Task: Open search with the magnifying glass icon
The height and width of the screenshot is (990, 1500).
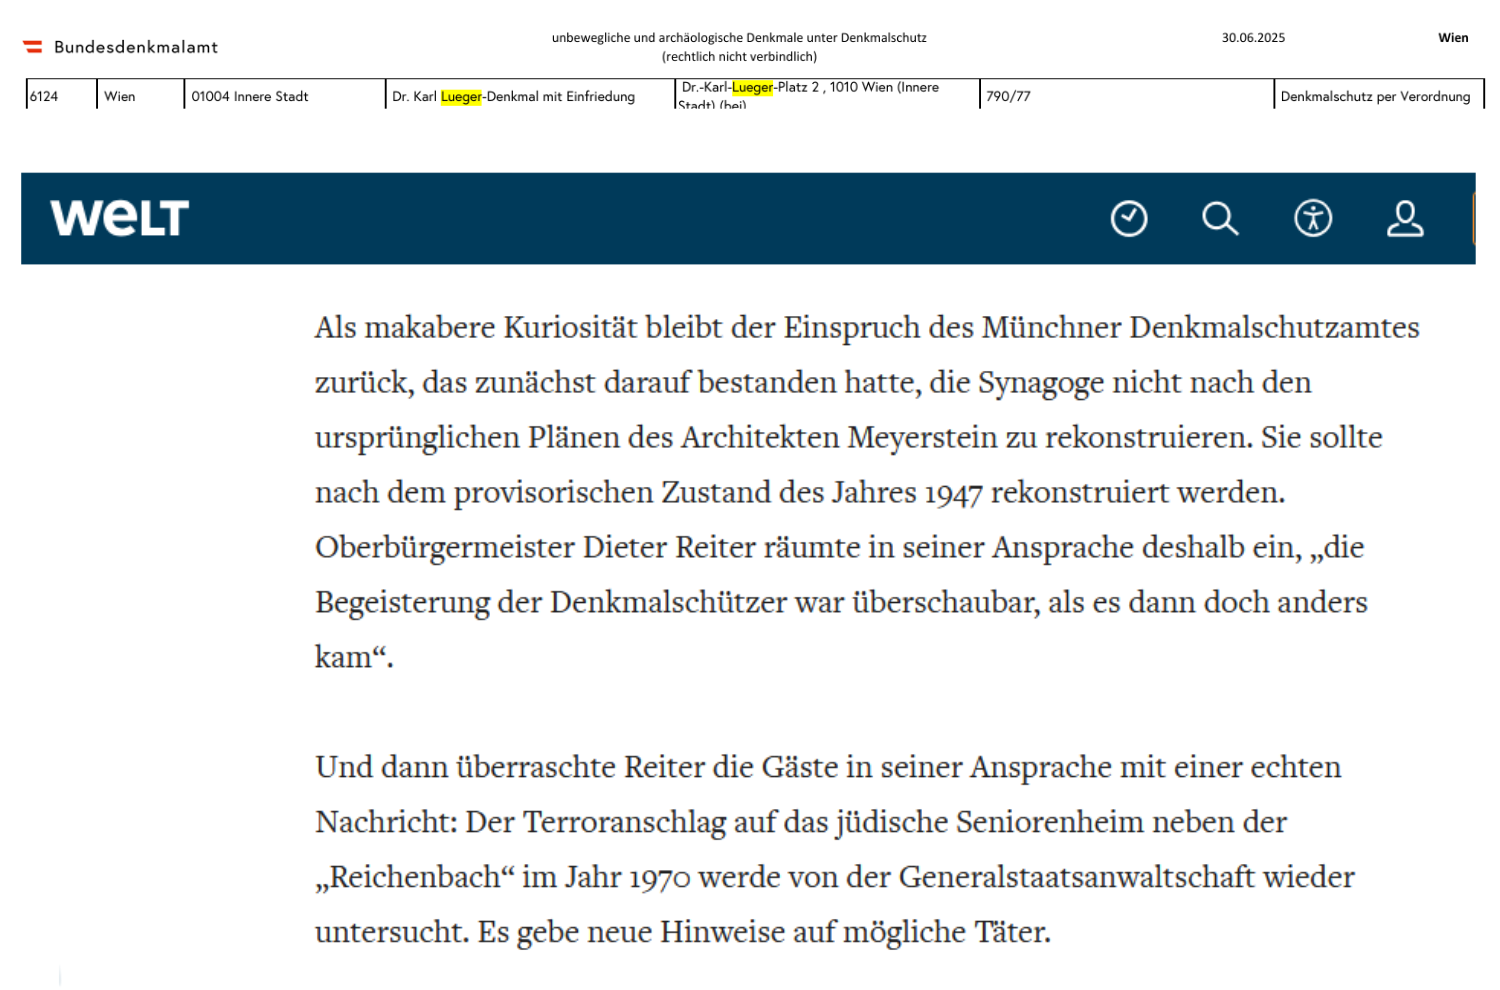Action: 1220,218
